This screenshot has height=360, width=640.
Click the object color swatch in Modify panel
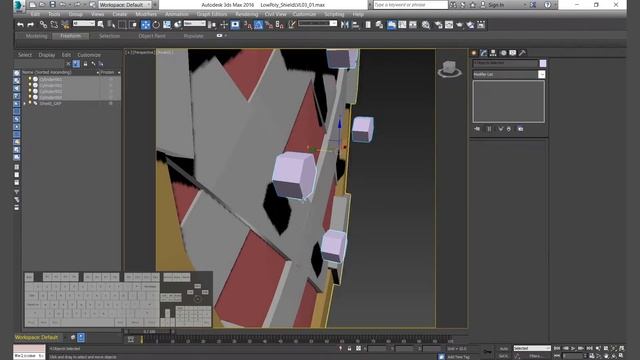click(543, 63)
